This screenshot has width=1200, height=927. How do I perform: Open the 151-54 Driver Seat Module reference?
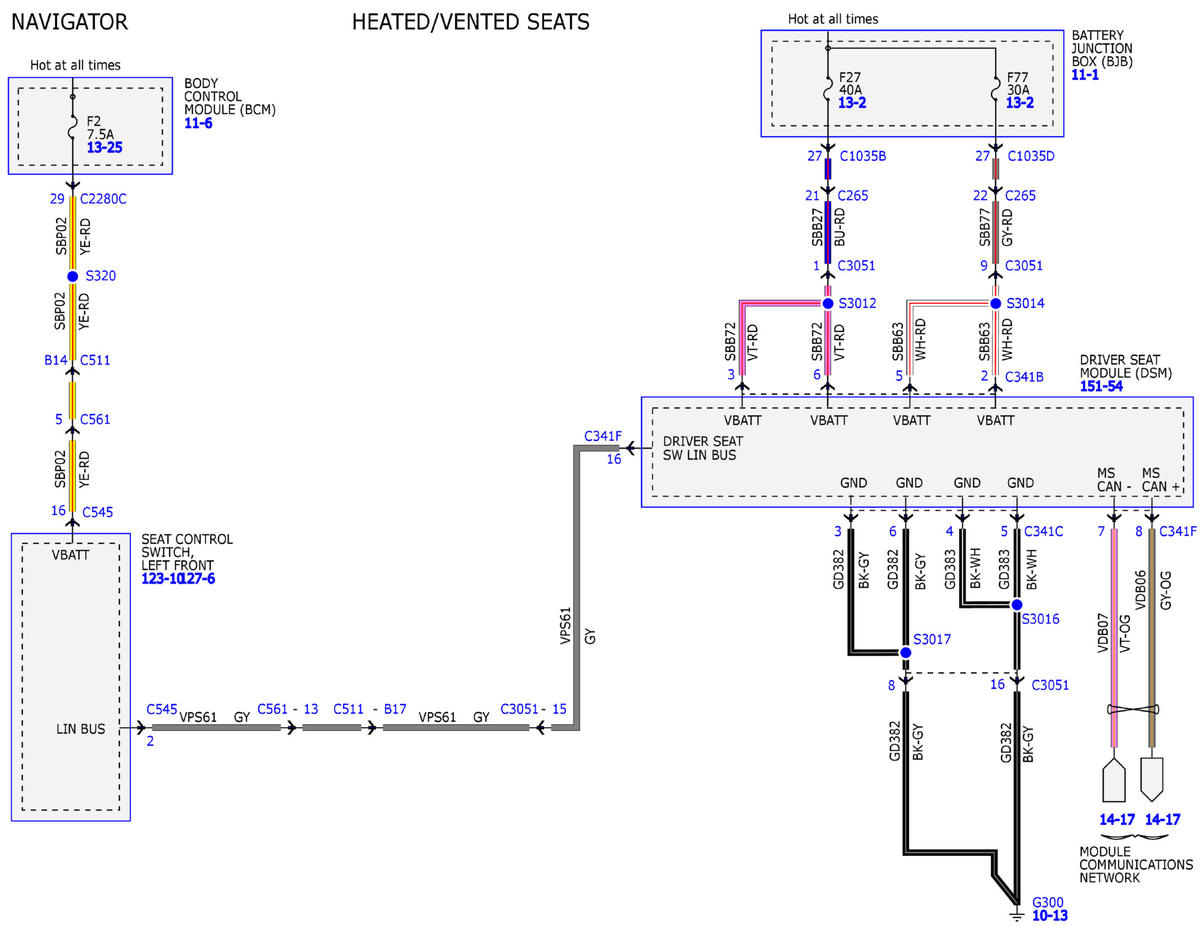(1103, 385)
